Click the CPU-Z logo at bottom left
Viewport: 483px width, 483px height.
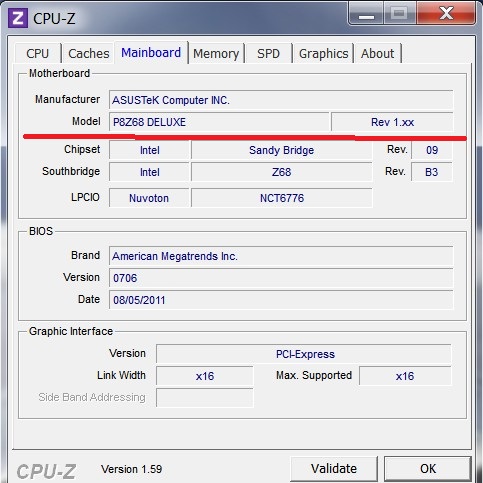click(46, 471)
